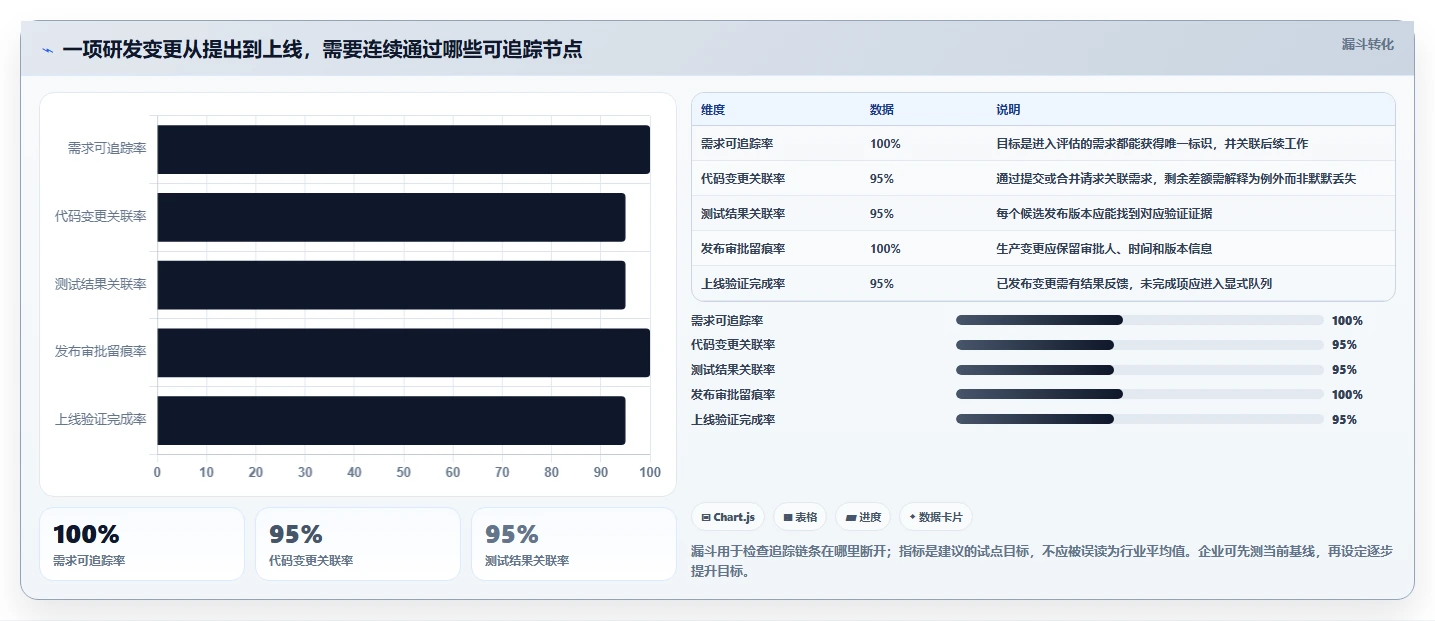This screenshot has height=621, width=1435.
Task: Click description 生产变更应保留审批人、时间和版本信息
Action: (1104, 249)
